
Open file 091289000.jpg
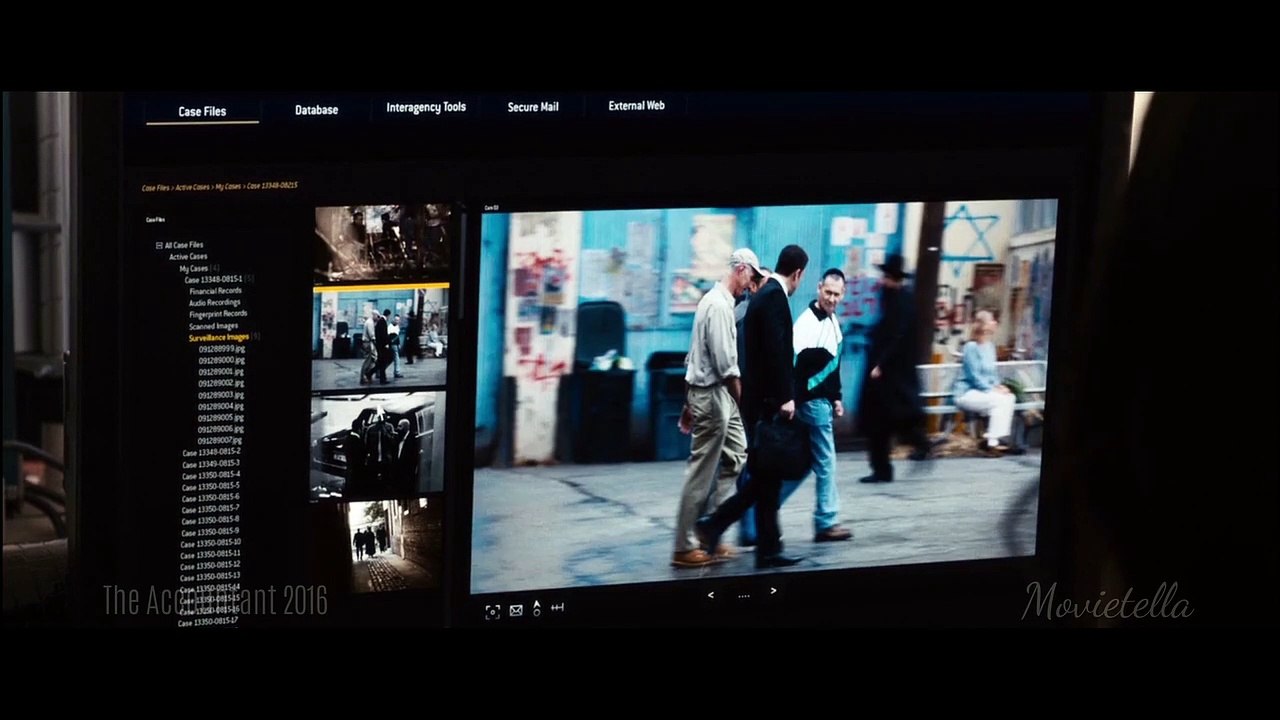point(221,360)
